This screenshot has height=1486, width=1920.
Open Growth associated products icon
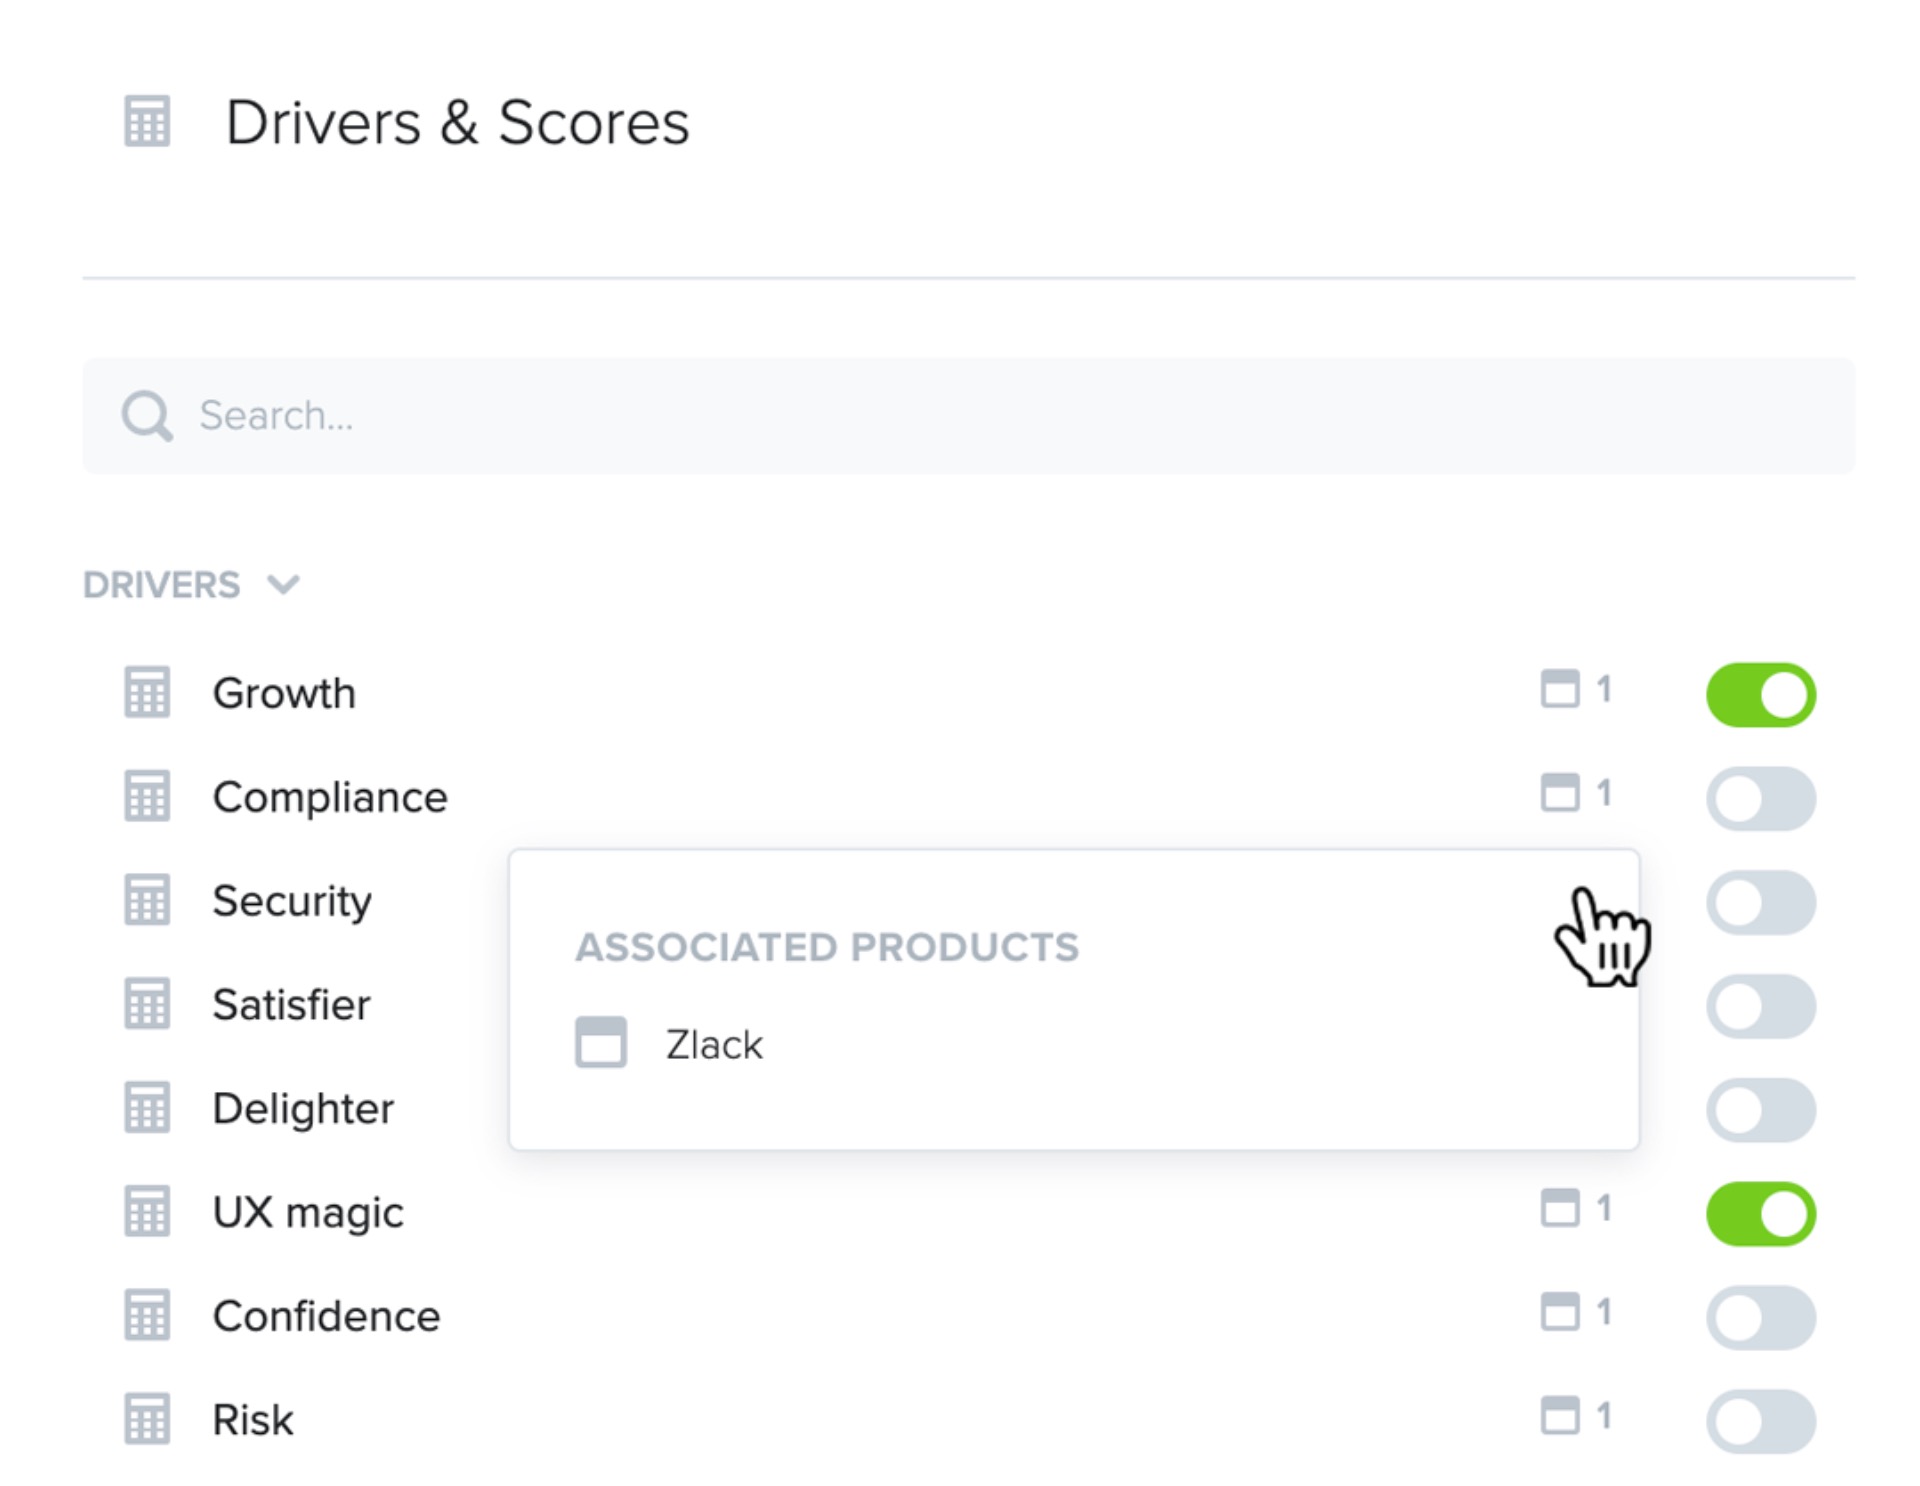tap(1560, 689)
